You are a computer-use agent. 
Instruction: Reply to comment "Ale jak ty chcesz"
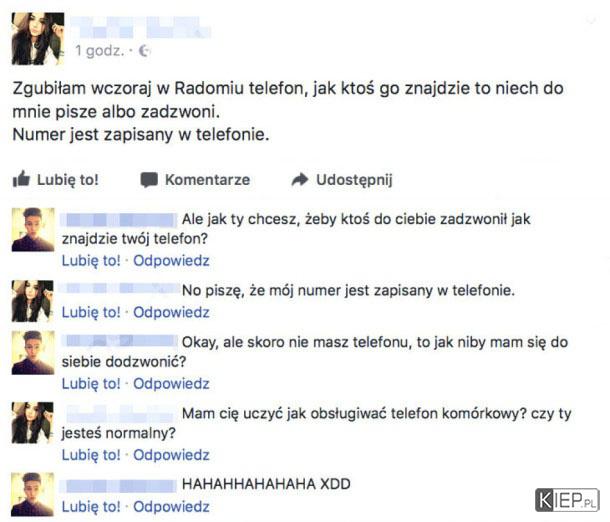[x=171, y=261]
